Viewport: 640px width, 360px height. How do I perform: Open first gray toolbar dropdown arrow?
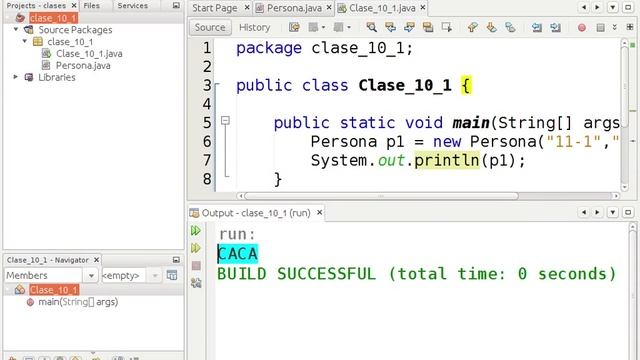(323, 27)
